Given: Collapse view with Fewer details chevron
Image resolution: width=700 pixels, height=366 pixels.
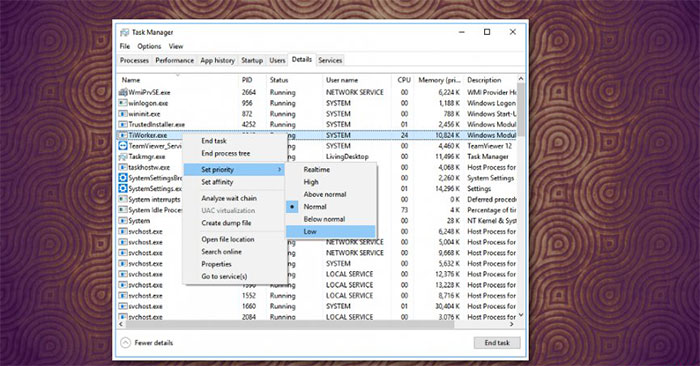Looking at the screenshot, I should pyautogui.click(x=125, y=343).
